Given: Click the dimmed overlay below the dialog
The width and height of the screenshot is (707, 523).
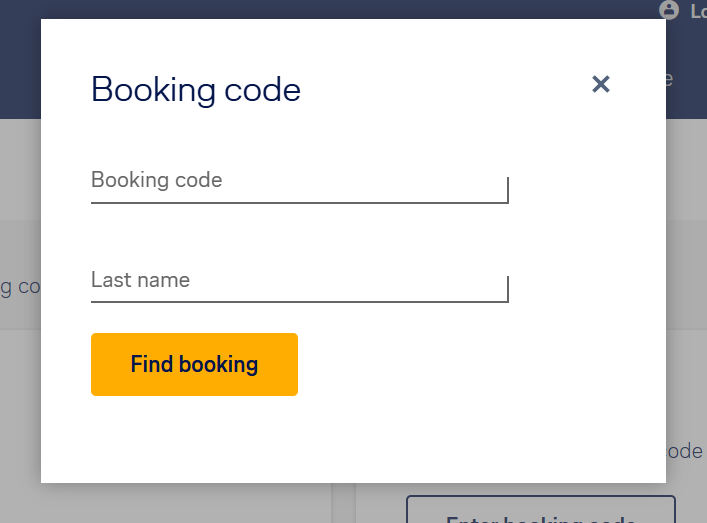Looking at the screenshot, I should (180, 503).
